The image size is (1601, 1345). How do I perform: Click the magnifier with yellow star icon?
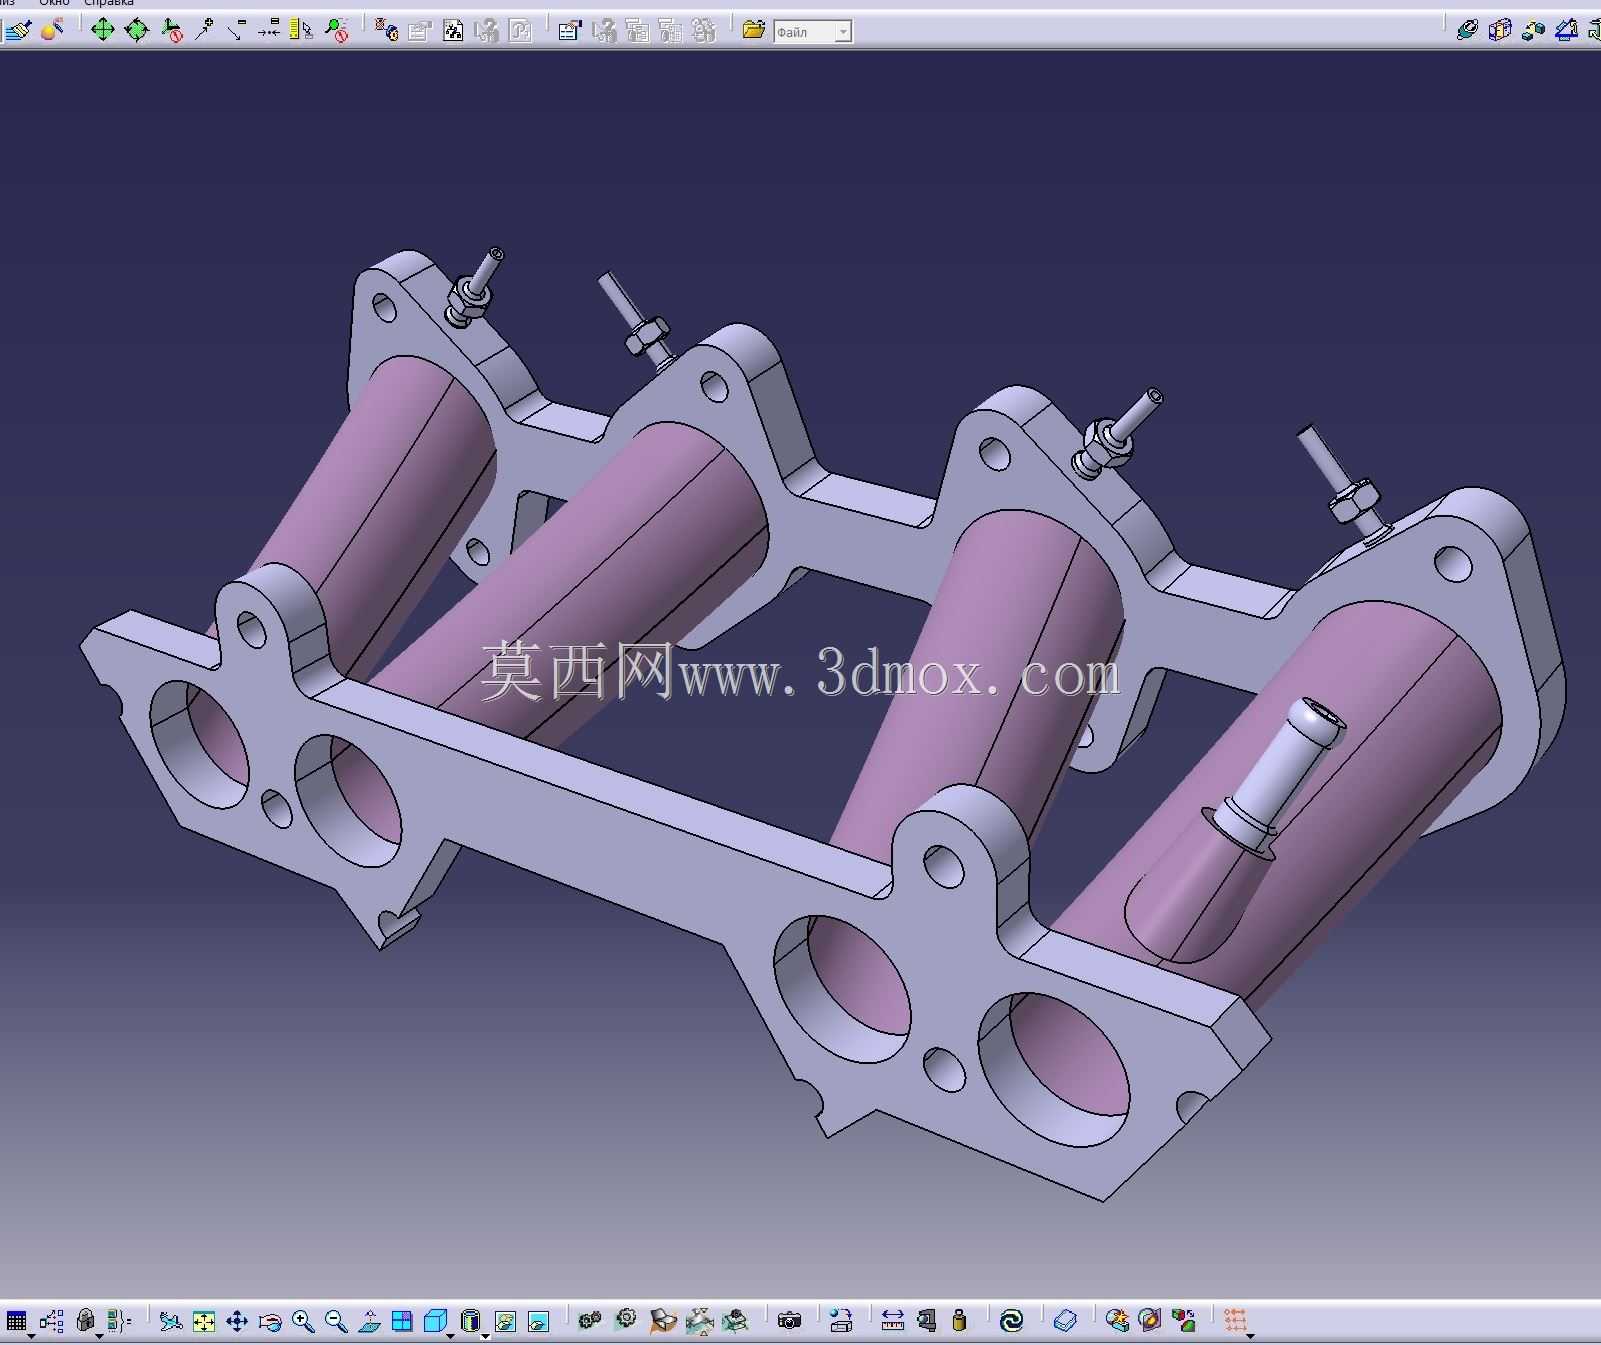click(x=1117, y=1321)
